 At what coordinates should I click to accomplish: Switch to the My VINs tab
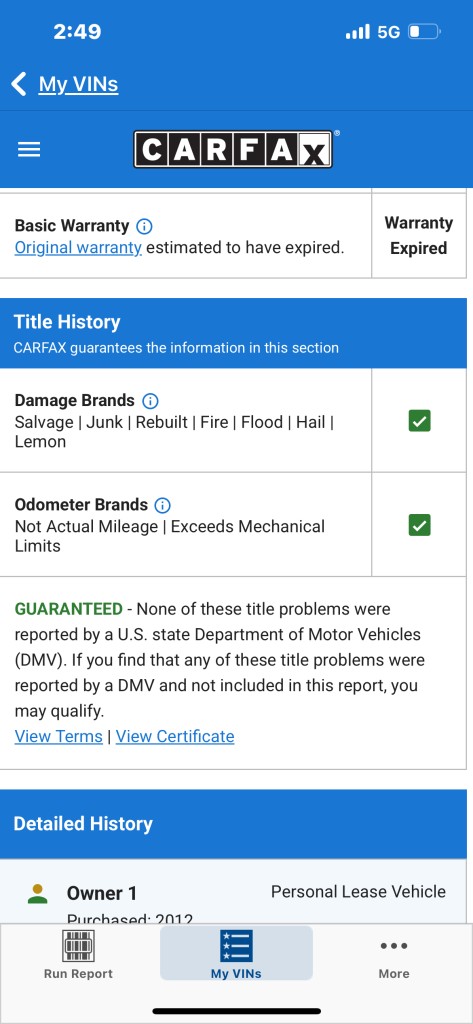click(236, 953)
